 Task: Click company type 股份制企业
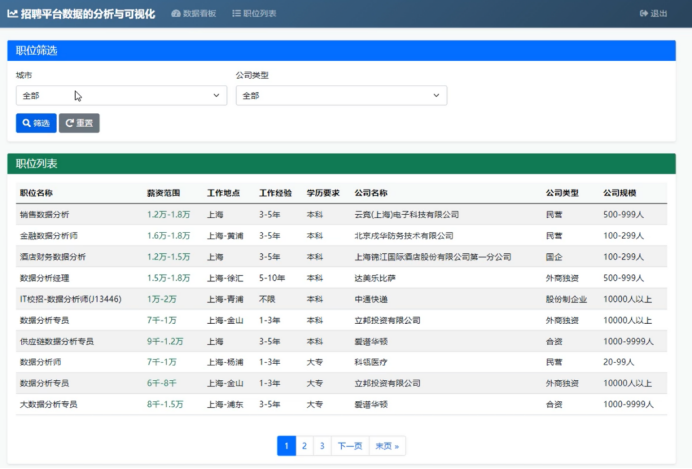tap(566, 299)
